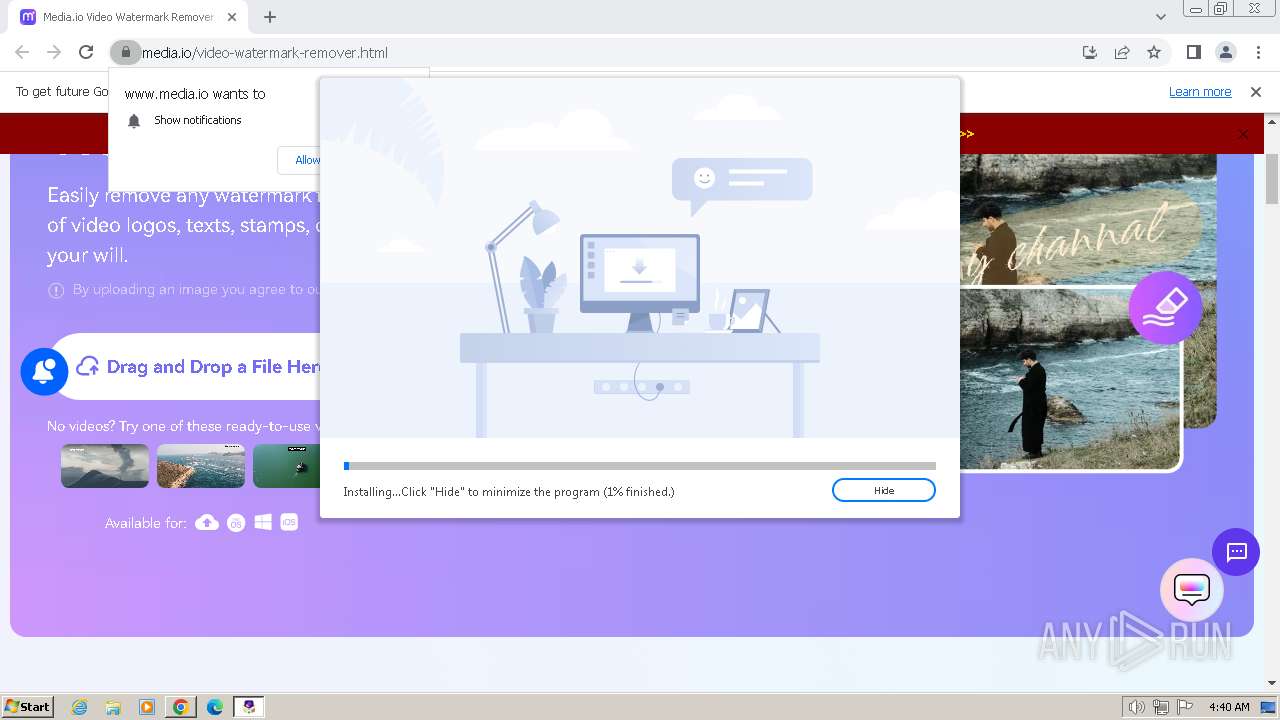1280x720 pixels.
Task: Open Chrome profile avatar
Action: [1225, 52]
